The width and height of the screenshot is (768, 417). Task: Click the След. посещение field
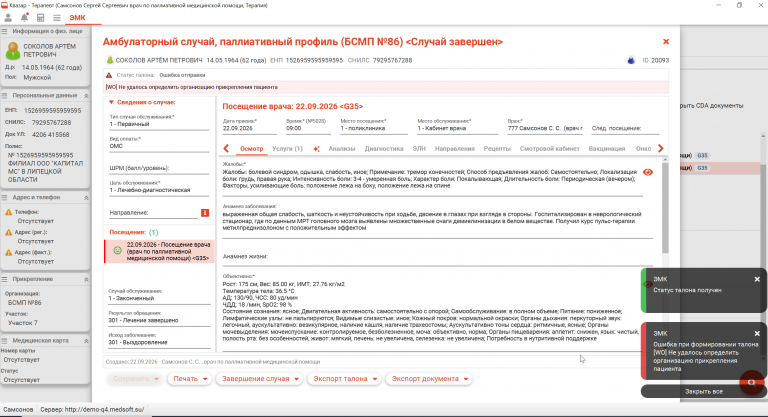pyautogui.click(x=625, y=128)
